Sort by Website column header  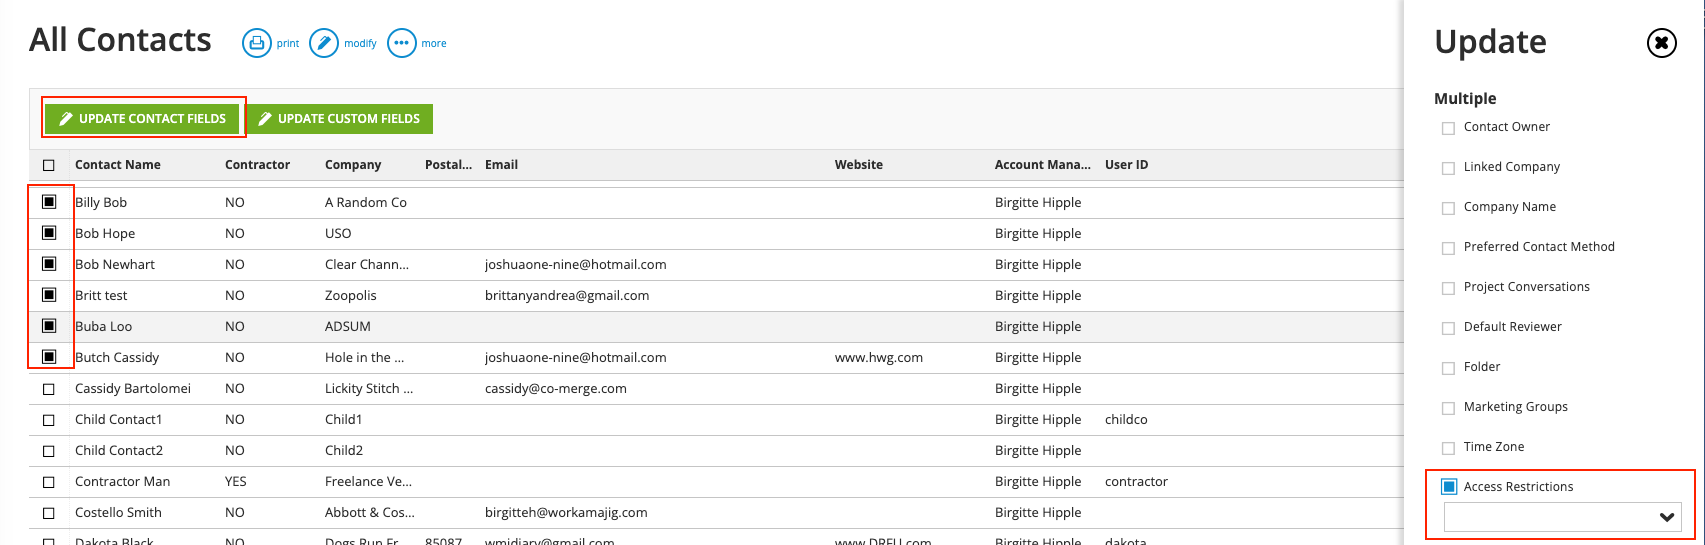pyautogui.click(x=859, y=165)
